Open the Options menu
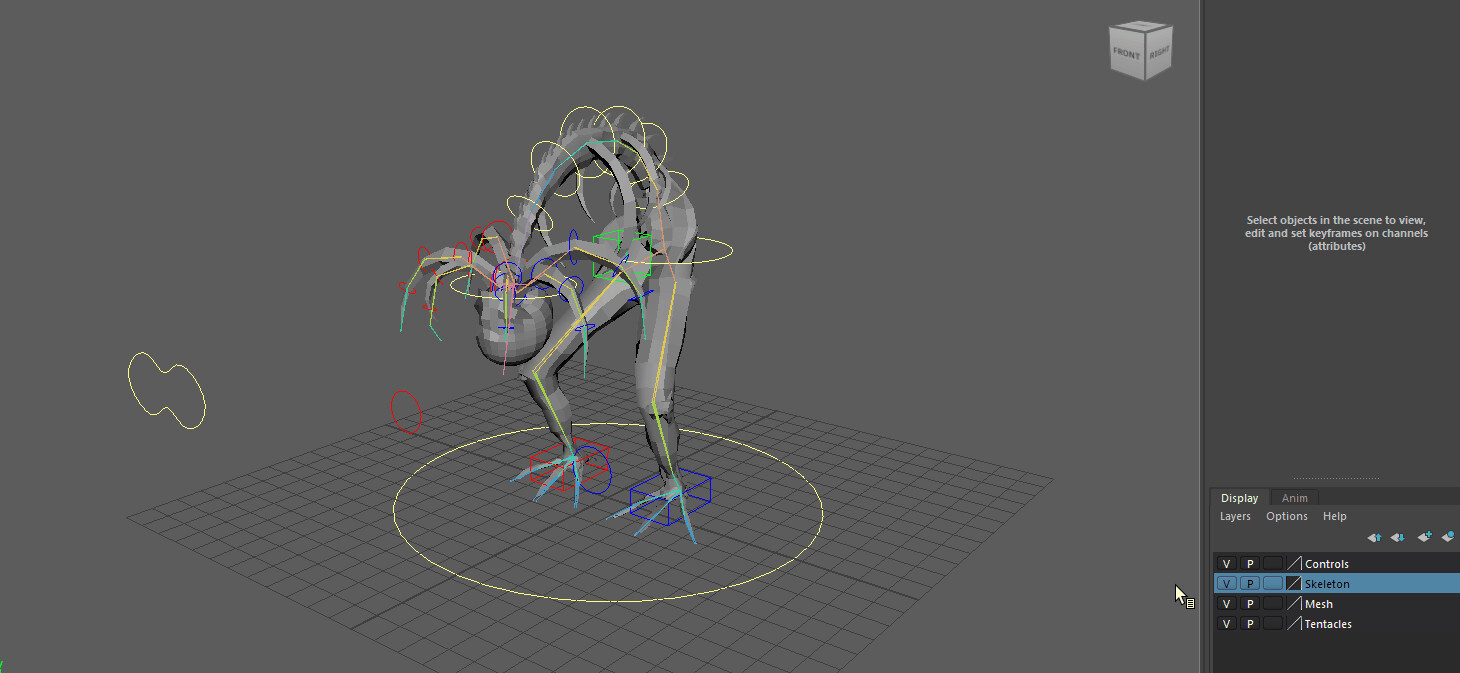This screenshot has height=673, width=1460. (x=1286, y=516)
